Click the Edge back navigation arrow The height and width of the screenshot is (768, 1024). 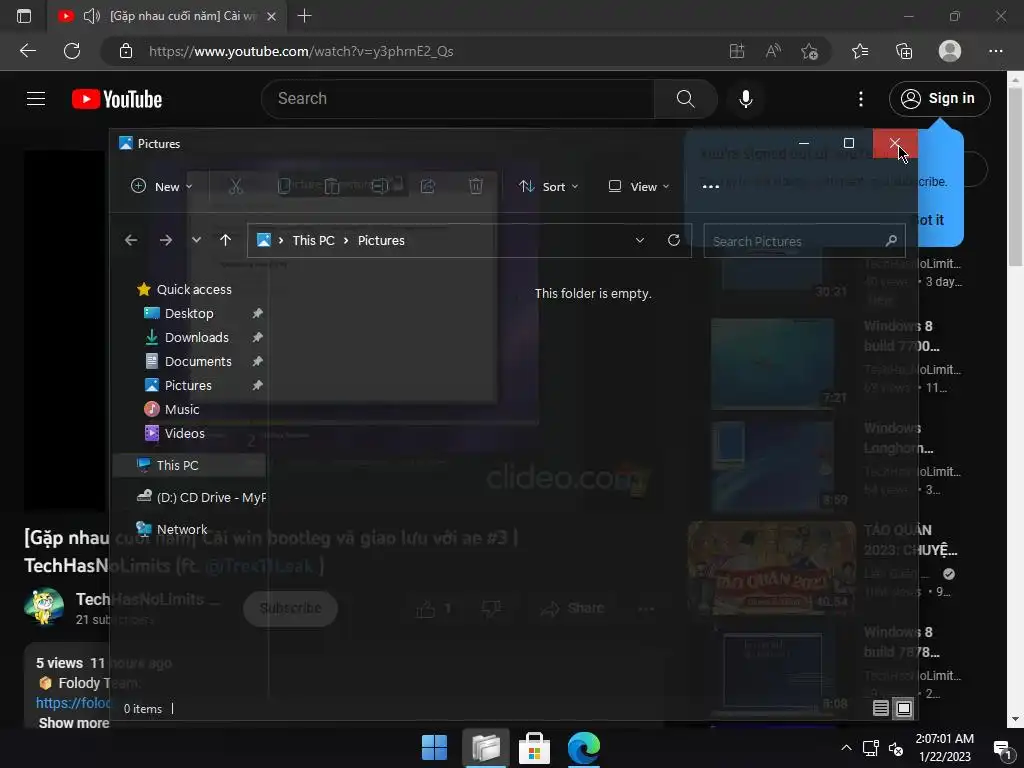point(28,51)
